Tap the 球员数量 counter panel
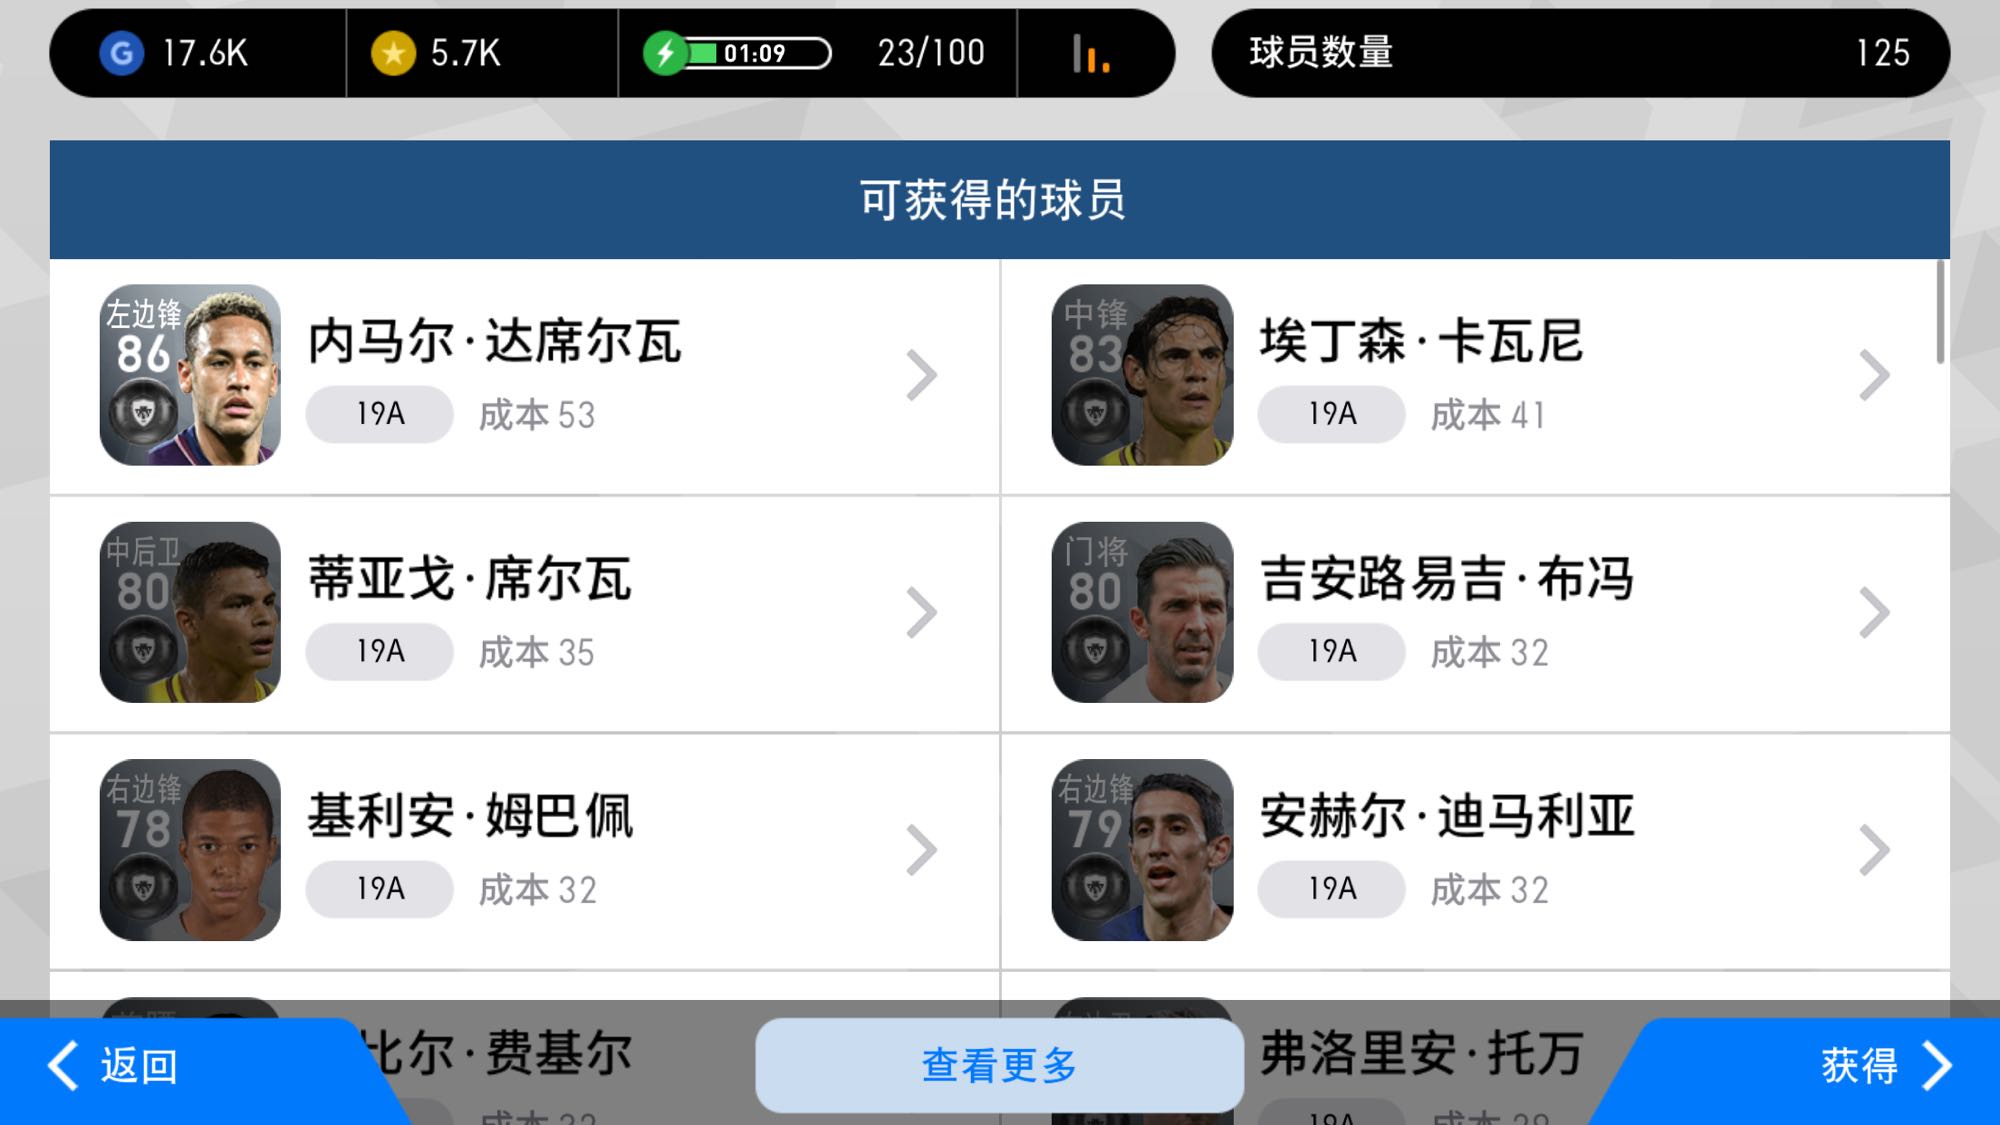 [1580, 53]
